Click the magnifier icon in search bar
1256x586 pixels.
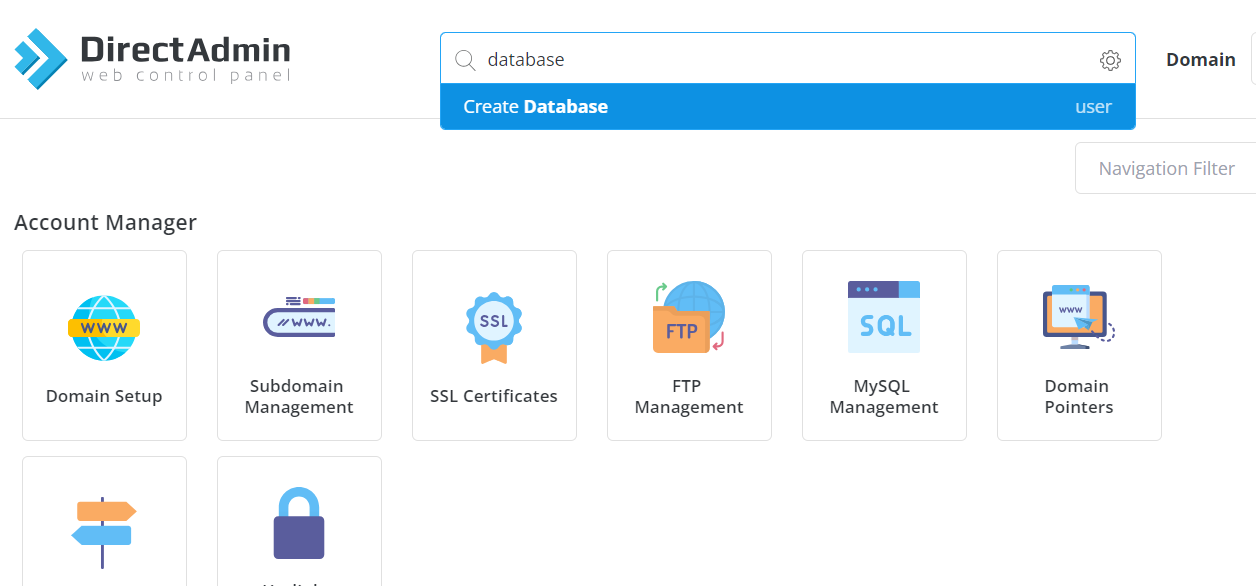pos(465,60)
